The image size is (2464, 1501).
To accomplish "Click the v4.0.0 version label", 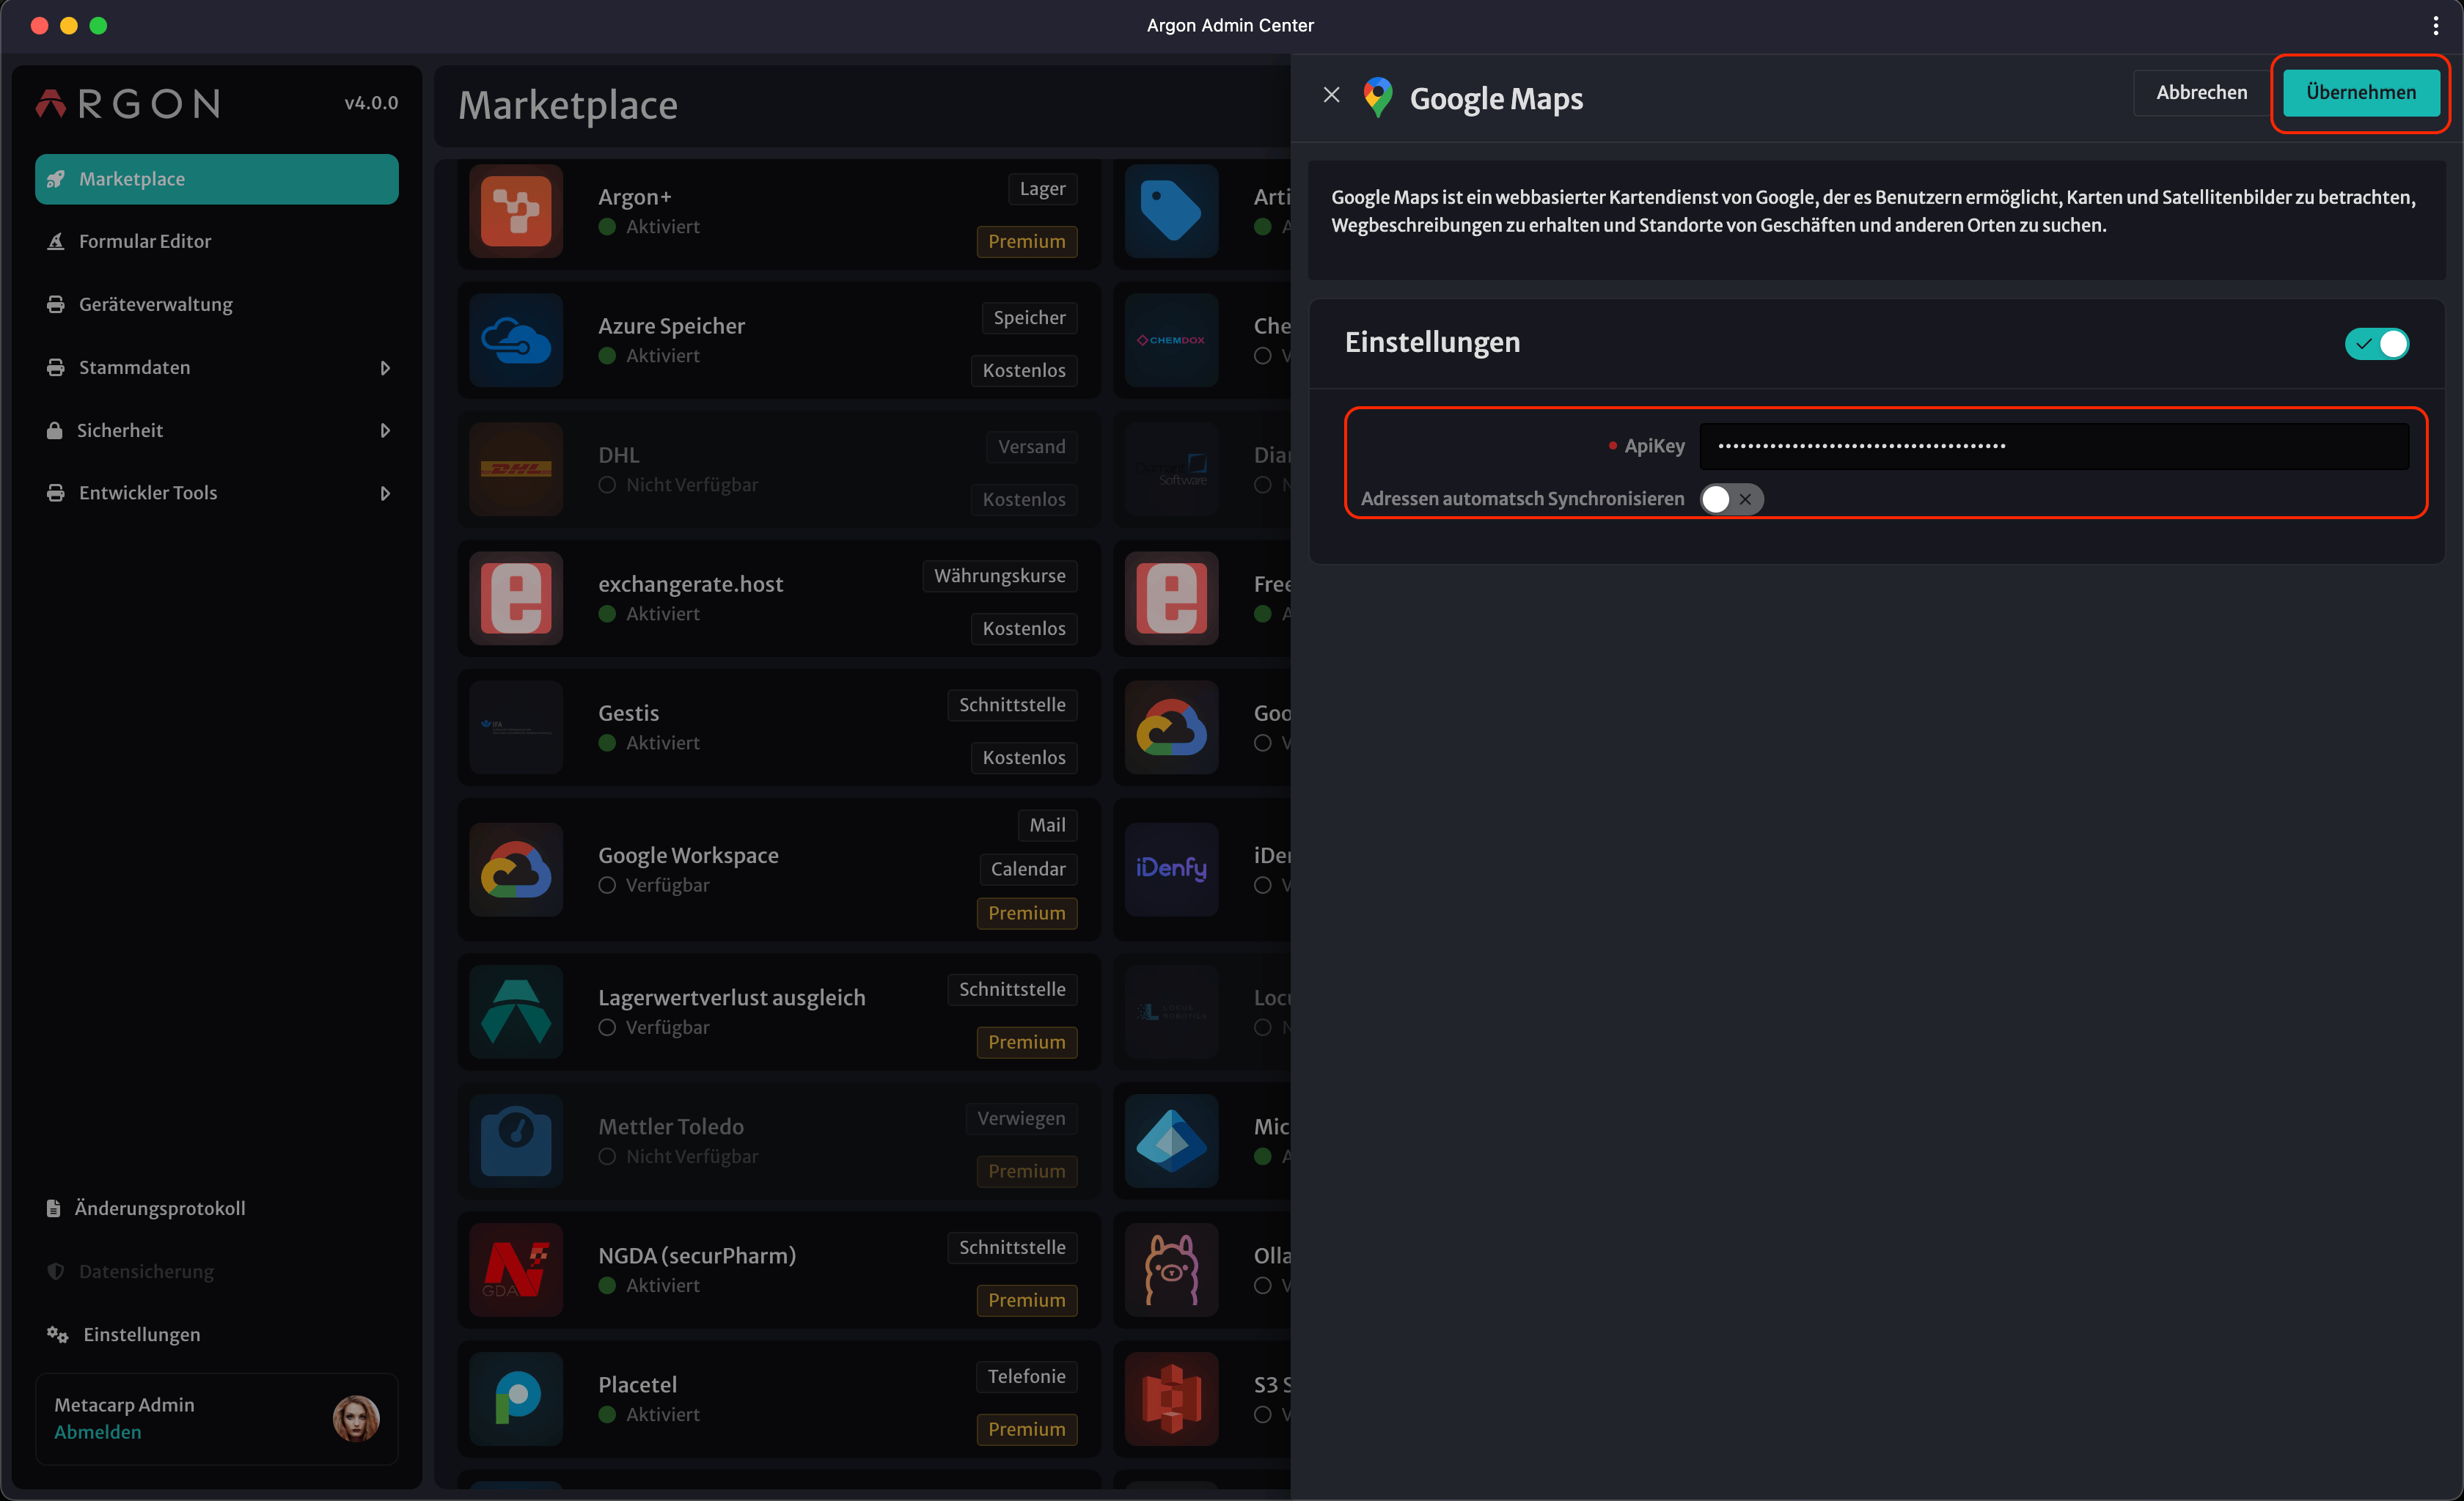I will tap(371, 103).
